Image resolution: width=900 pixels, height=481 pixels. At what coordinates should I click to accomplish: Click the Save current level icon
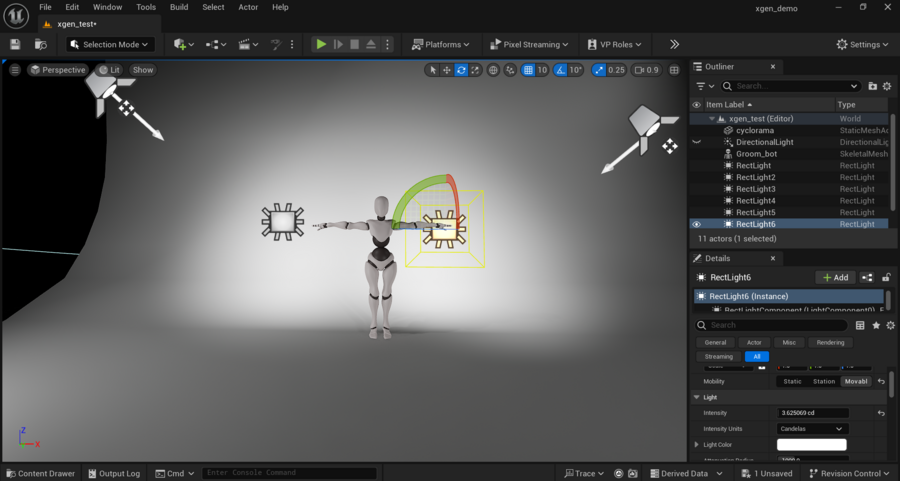pyautogui.click(x=15, y=44)
